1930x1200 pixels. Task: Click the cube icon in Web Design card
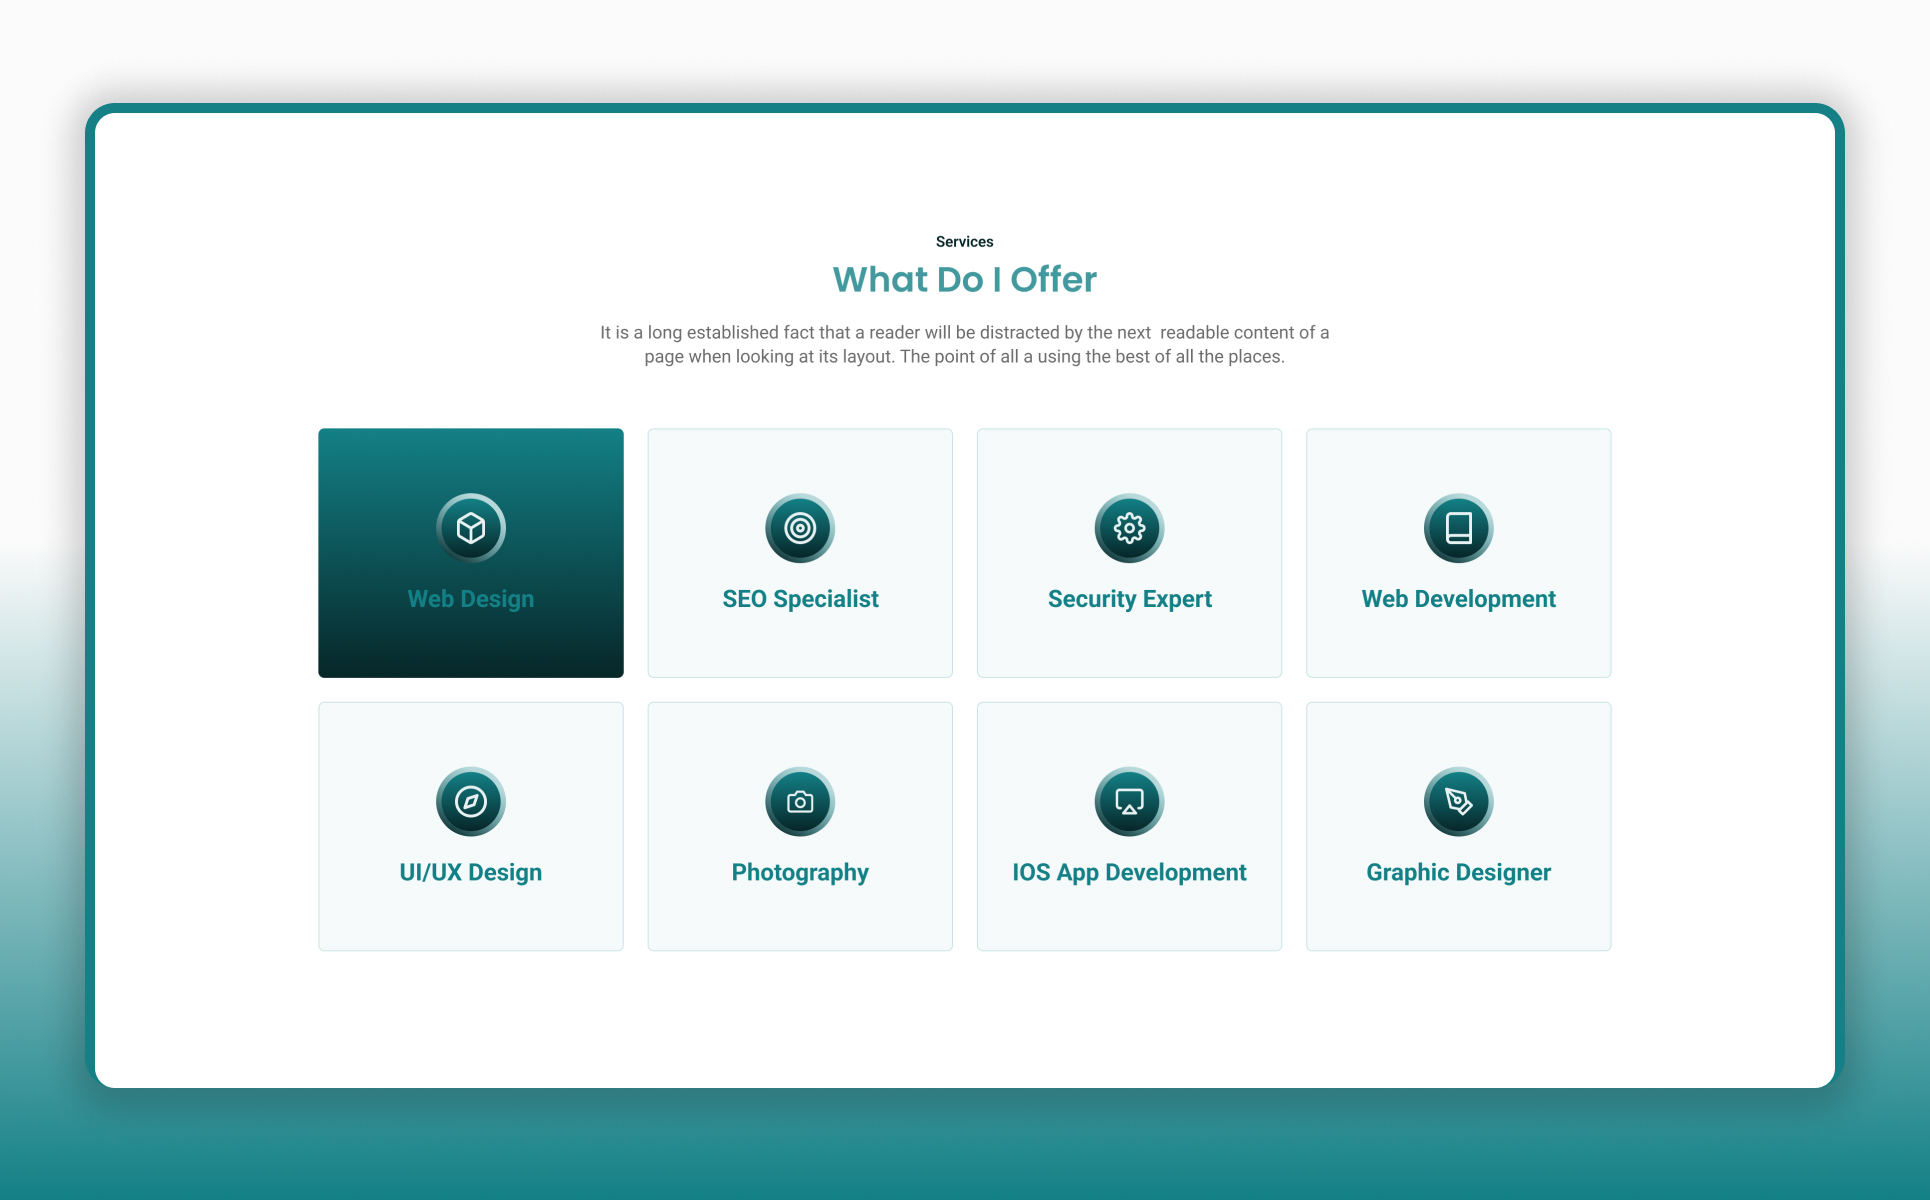click(x=471, y=528)
